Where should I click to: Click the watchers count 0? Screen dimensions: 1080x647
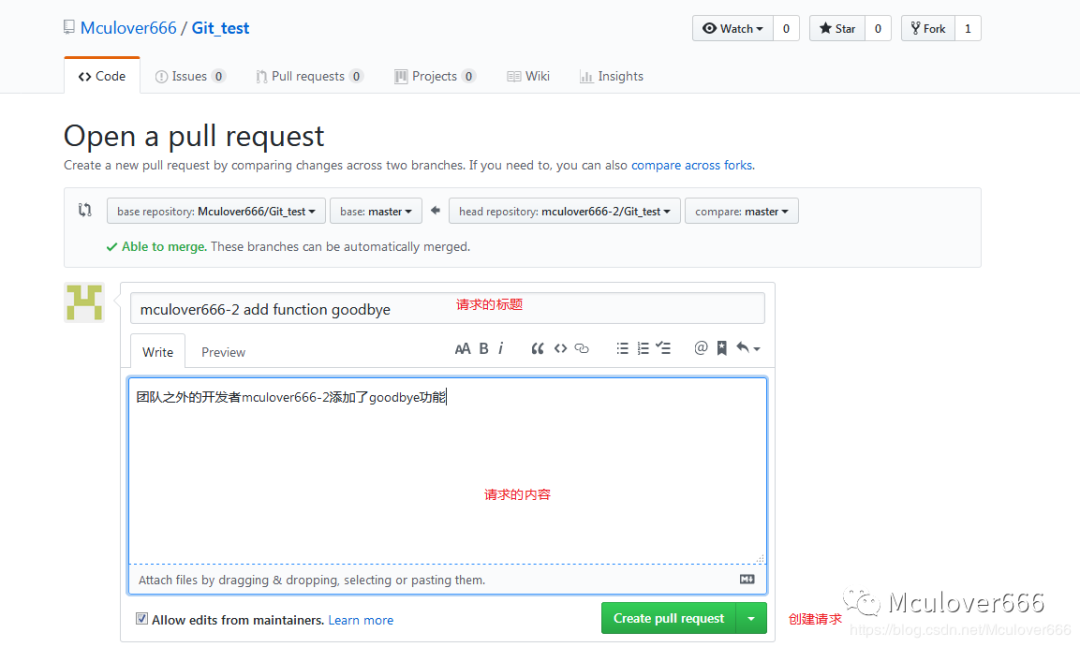[786, 28]
